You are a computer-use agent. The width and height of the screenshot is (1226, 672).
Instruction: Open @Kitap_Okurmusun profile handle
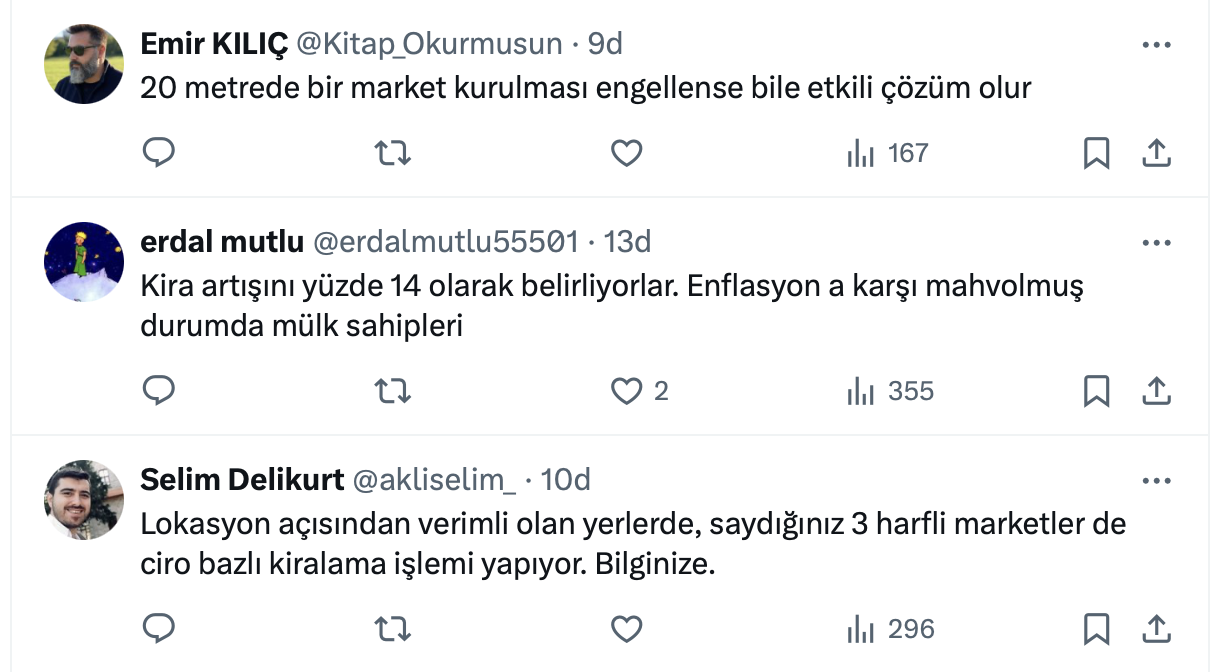430,43
